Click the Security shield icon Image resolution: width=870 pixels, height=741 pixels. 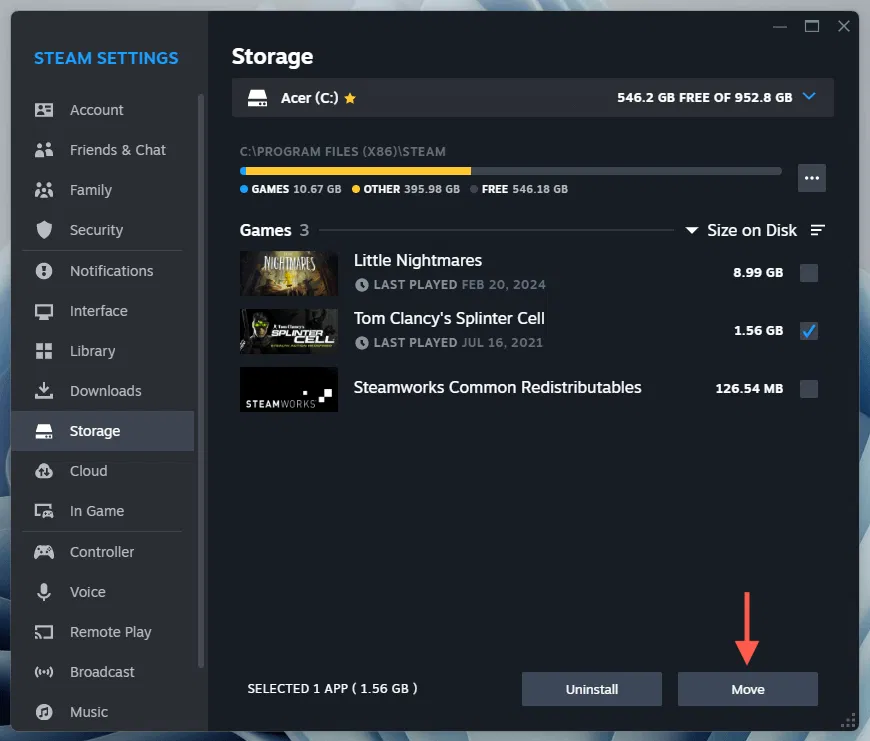[x=44, y=230]
